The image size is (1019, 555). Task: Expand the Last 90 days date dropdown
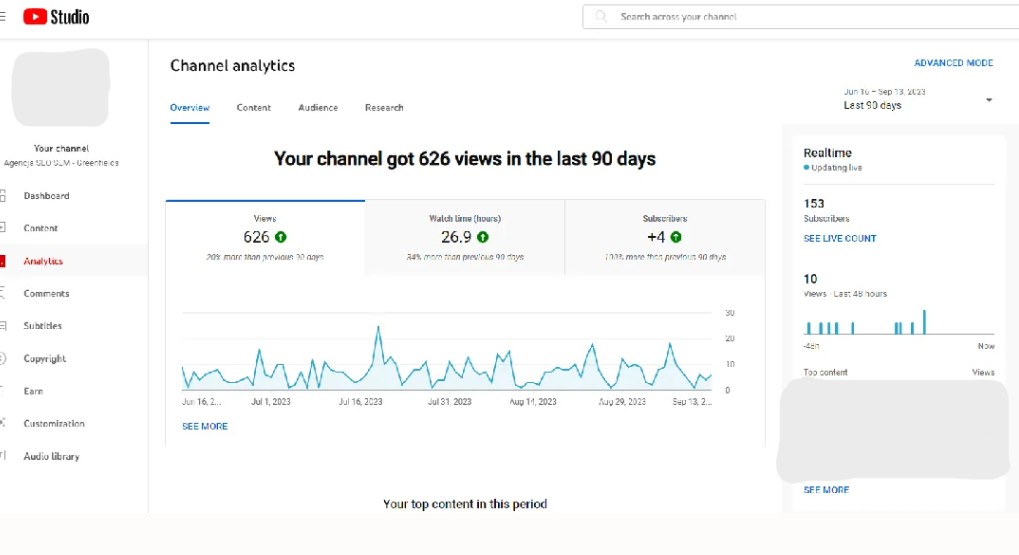click(x=988, y=100)
